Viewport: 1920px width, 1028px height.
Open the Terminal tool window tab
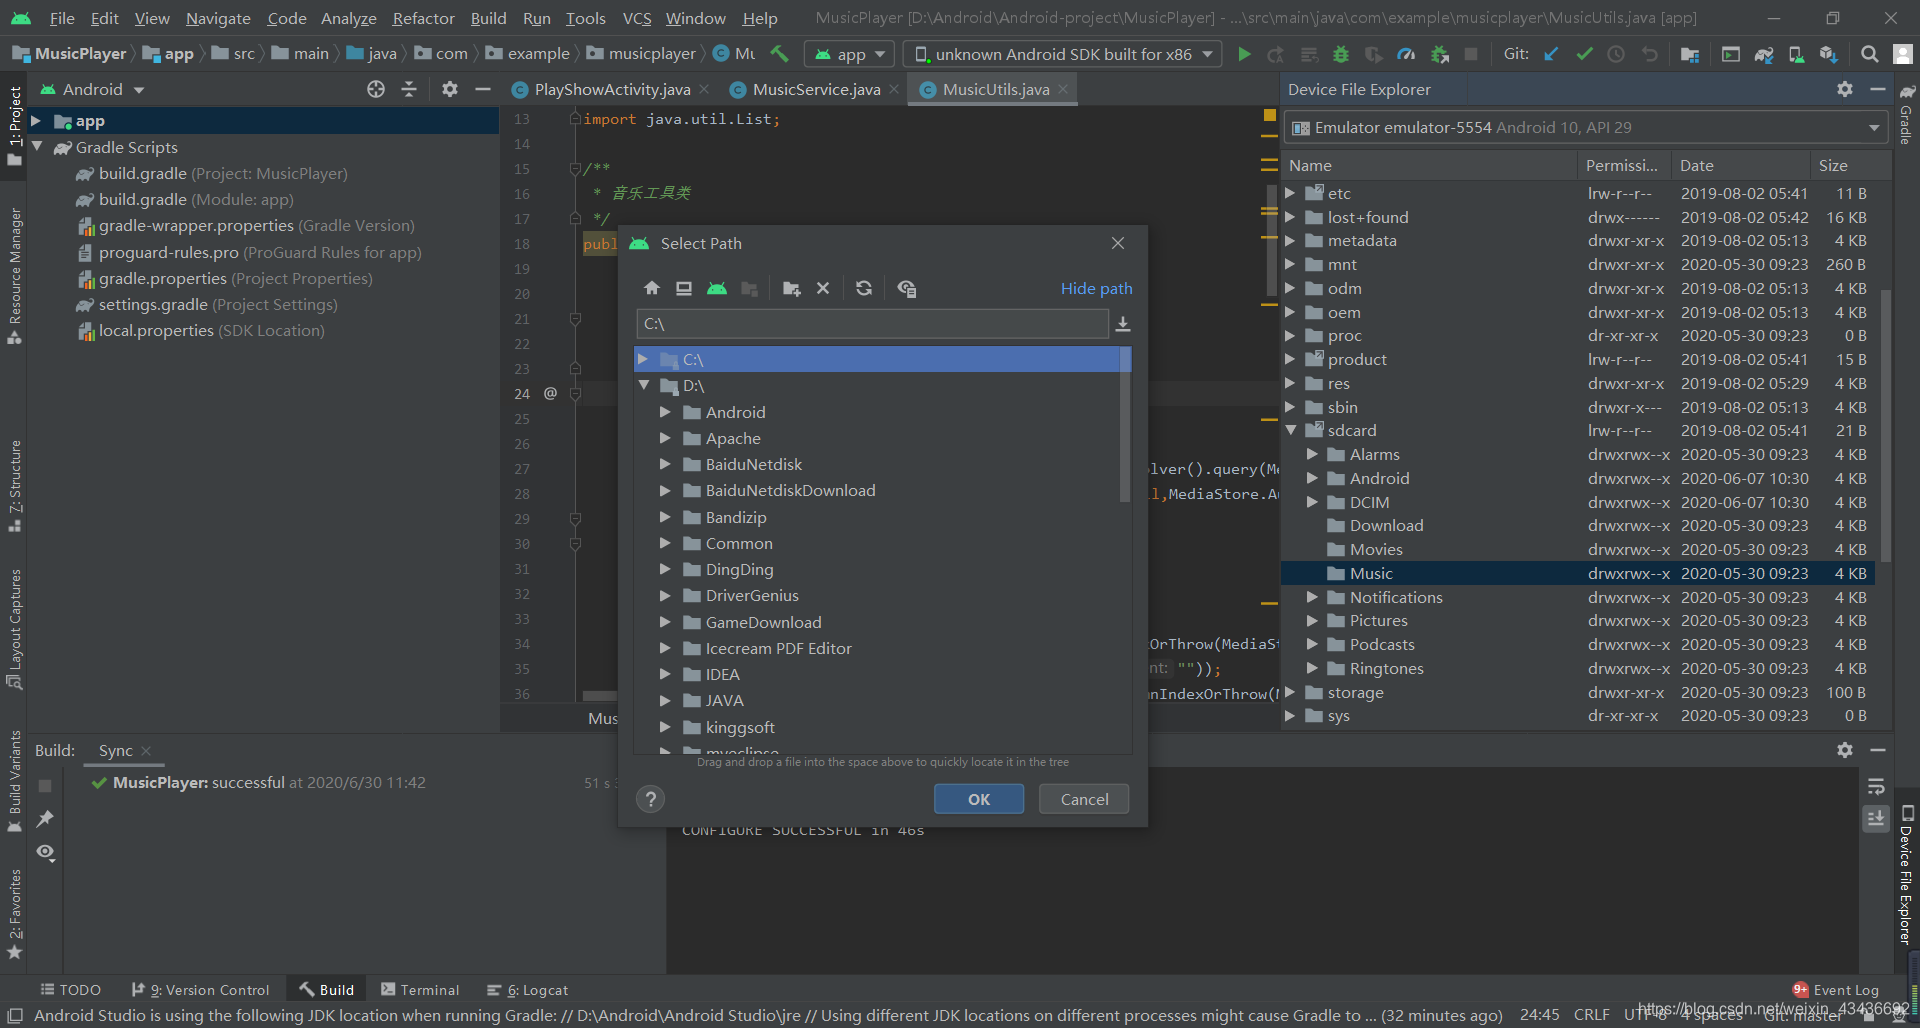421,990
